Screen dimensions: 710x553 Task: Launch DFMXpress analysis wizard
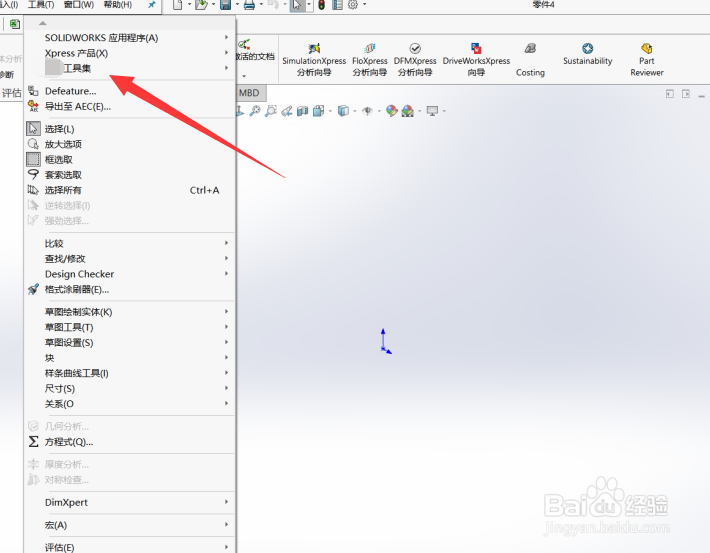pyautogui.click(x=415, y=60)
